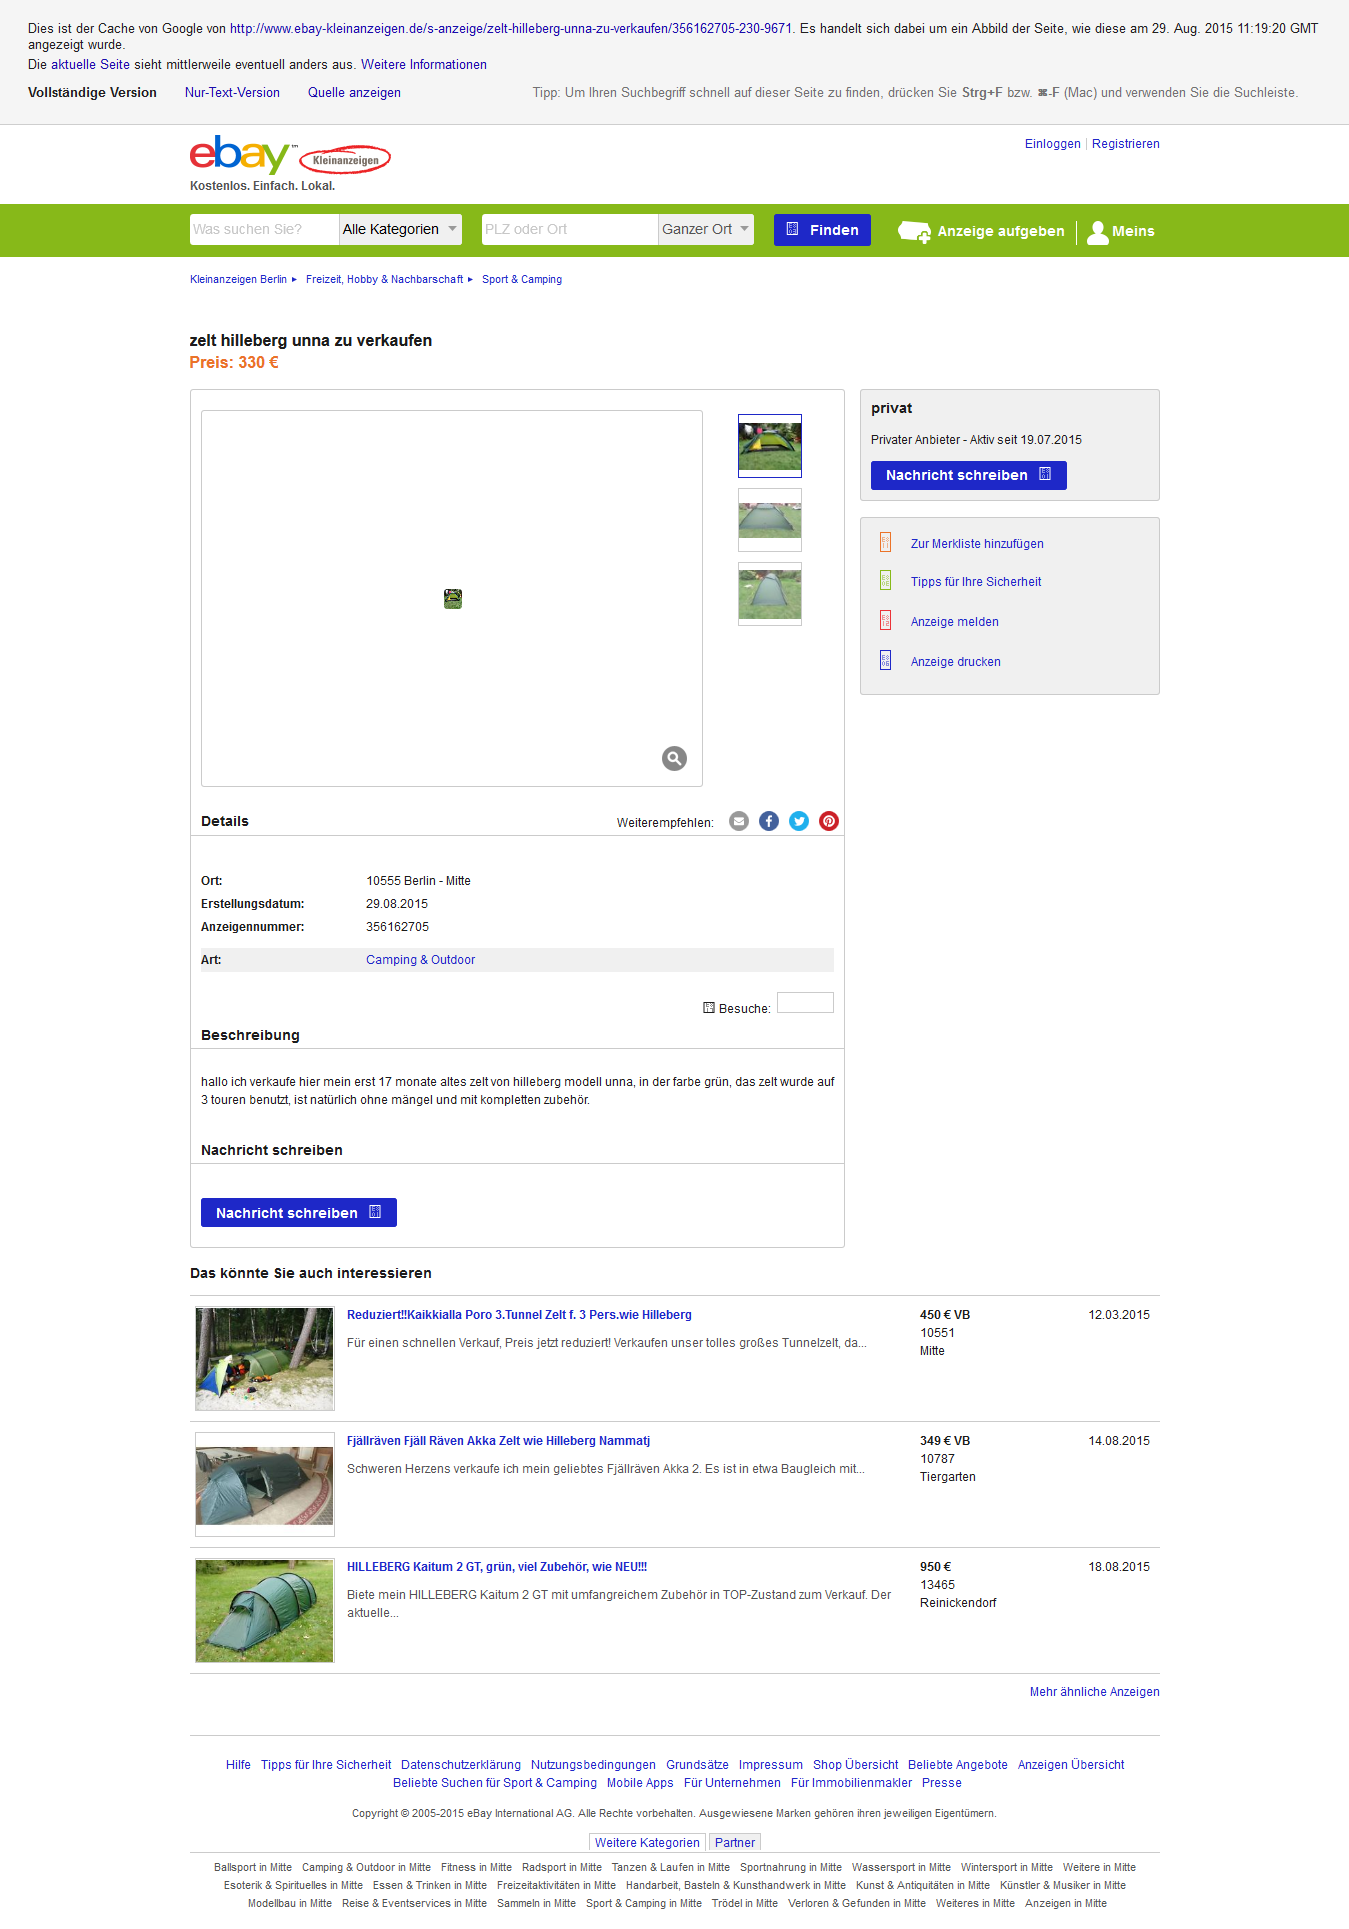Open Fjällräven Akka Zelt listing title

498,1440
